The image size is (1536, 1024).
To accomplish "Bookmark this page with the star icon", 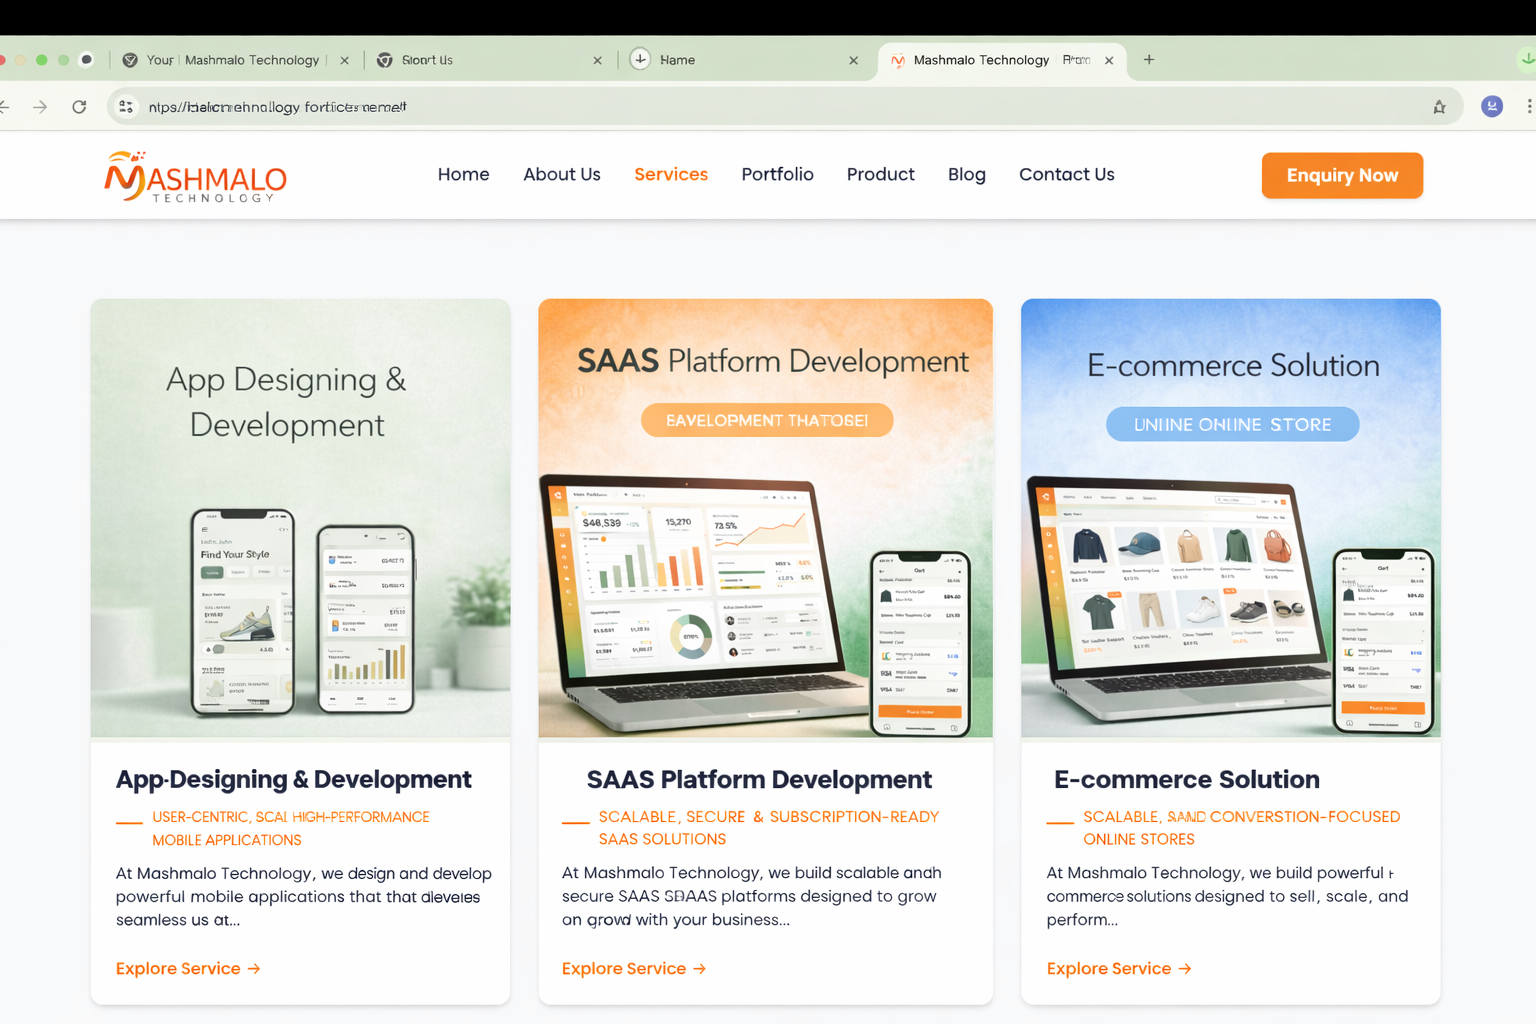I will coord(1438,106).
